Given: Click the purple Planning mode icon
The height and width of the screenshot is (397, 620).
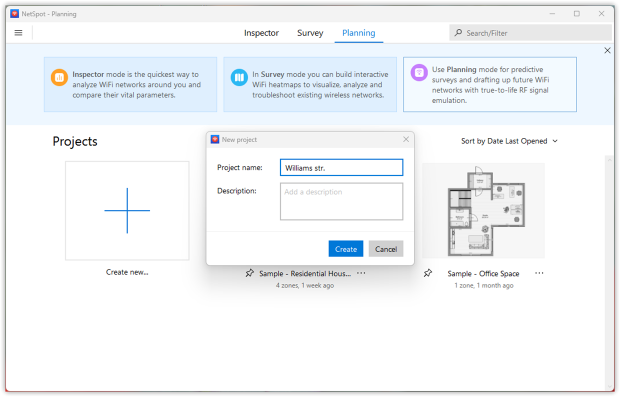Looking at the screenshot, I should point(419,72).
